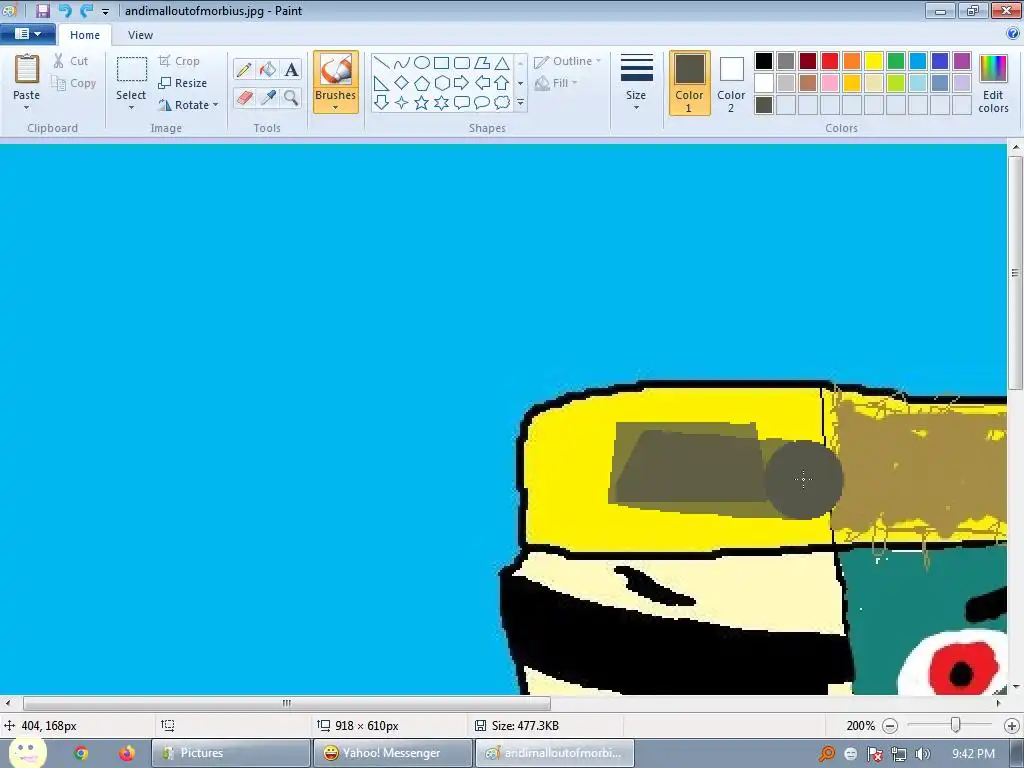Choose the Rectangle shape
Screen dimensions: 1024x768
click(441, 63)
